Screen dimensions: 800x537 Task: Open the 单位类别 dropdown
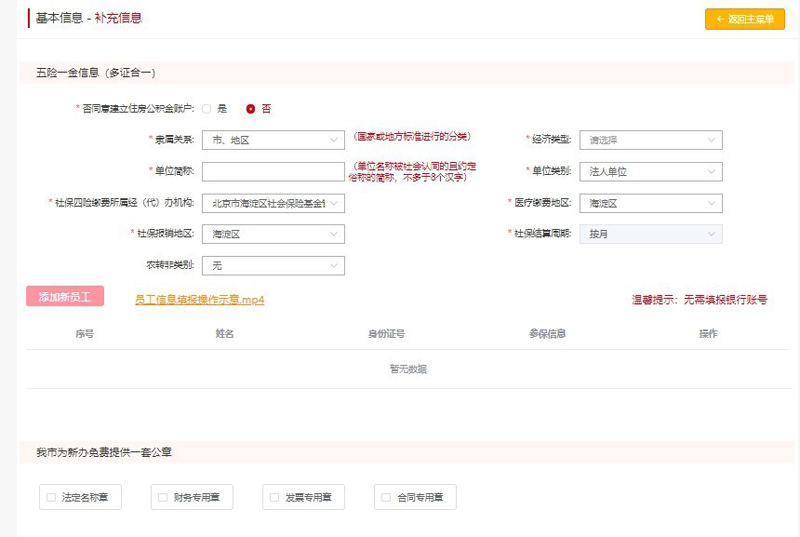(651, 171)
